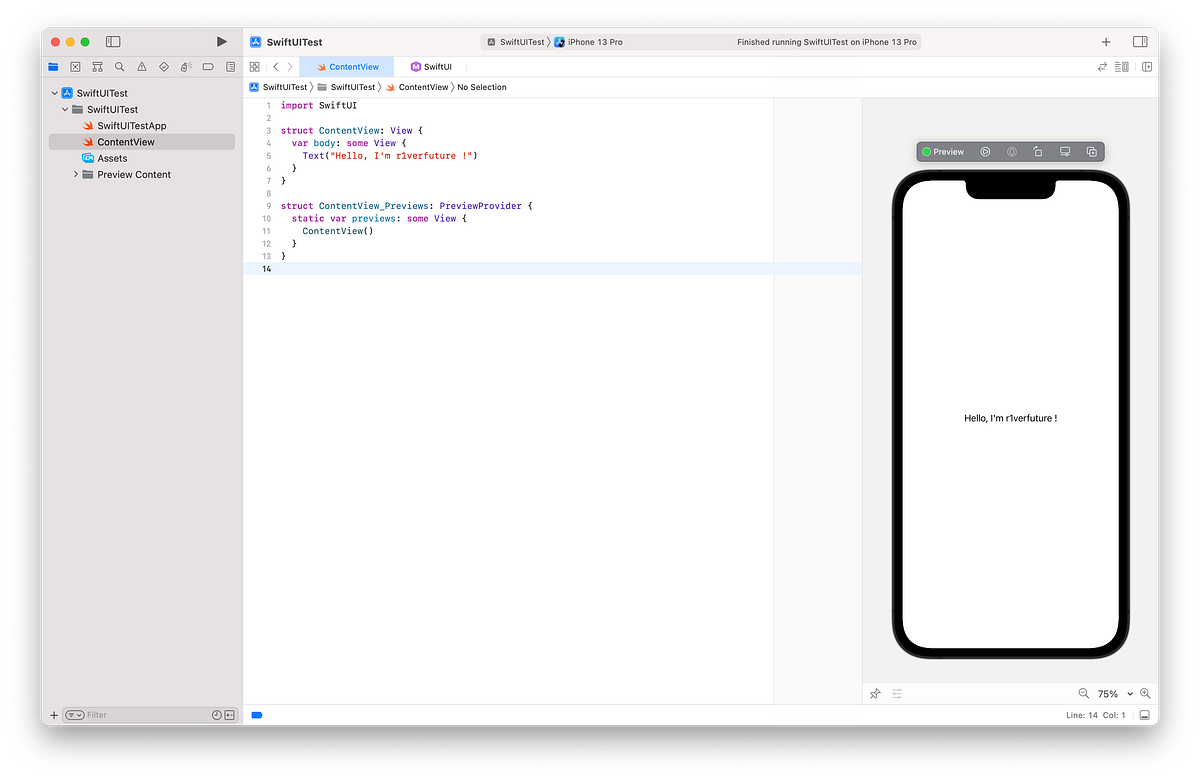Image resolution: width=1200 pixels, height=780 pixels.
Task: Click the green Preview status button
Action: point(943,151)
